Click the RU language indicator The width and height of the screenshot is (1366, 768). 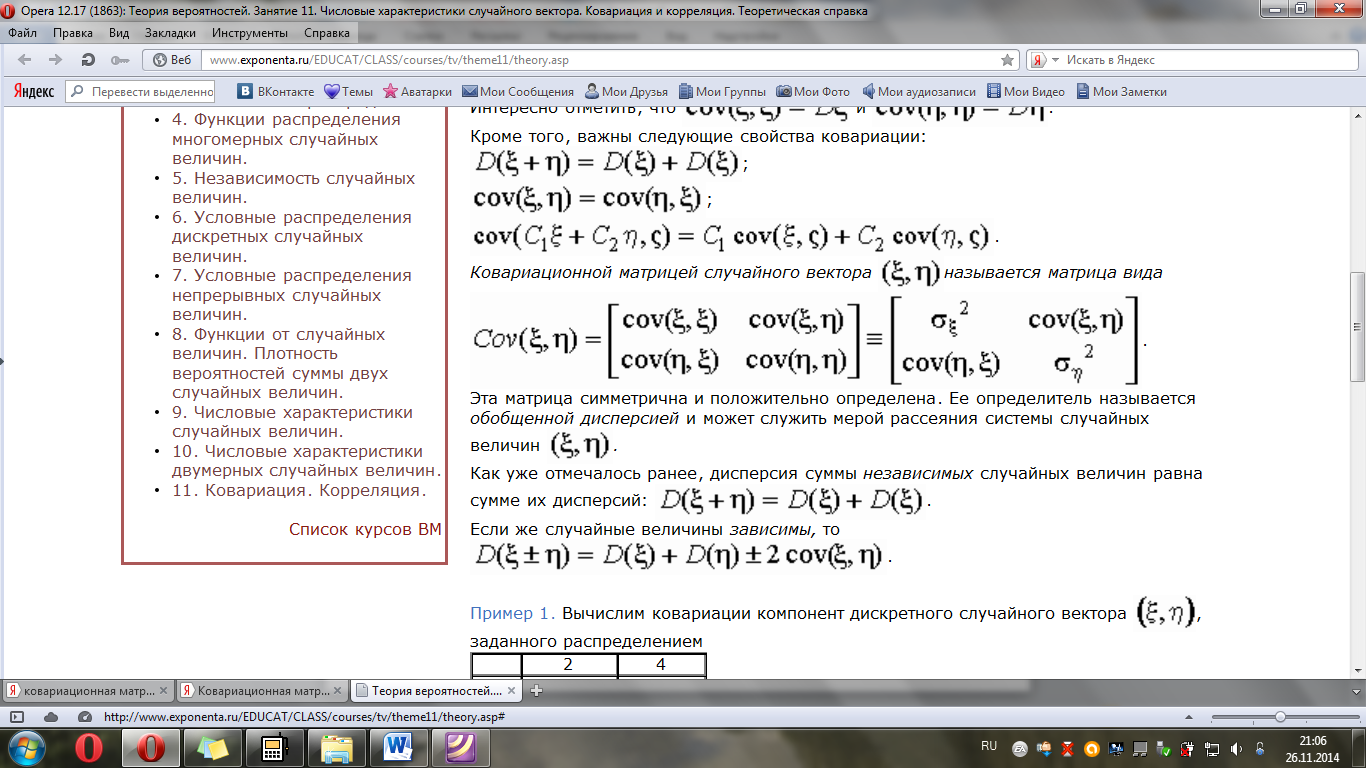pyautogui.click(x=989, y=746)
